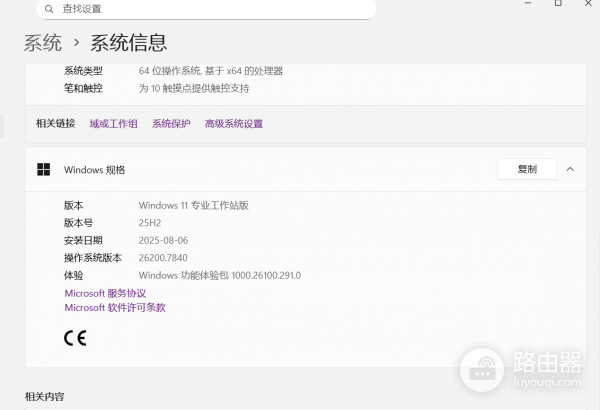Open Microsoft 软件许可条款 link
This screenshot has width=600, height=410.
115,308
